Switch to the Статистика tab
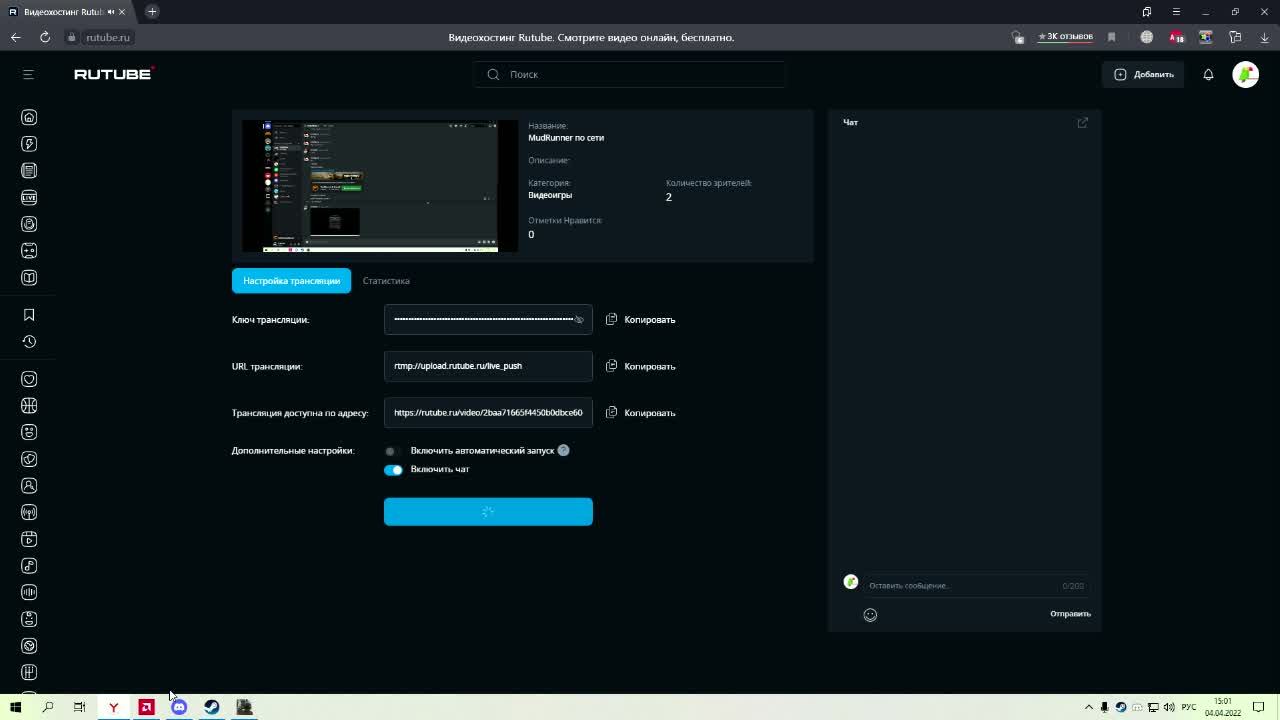Image resolution: width=1280 pixels, height=720 pixels. [386, 281]
